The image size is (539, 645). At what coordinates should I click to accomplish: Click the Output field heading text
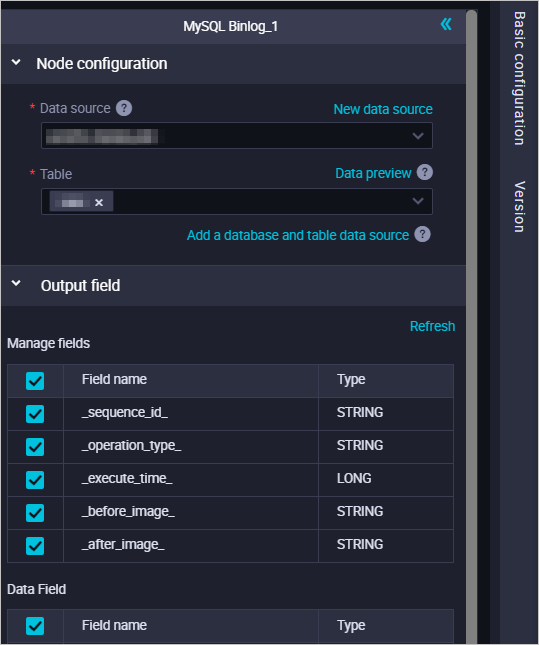pos(80,285)
